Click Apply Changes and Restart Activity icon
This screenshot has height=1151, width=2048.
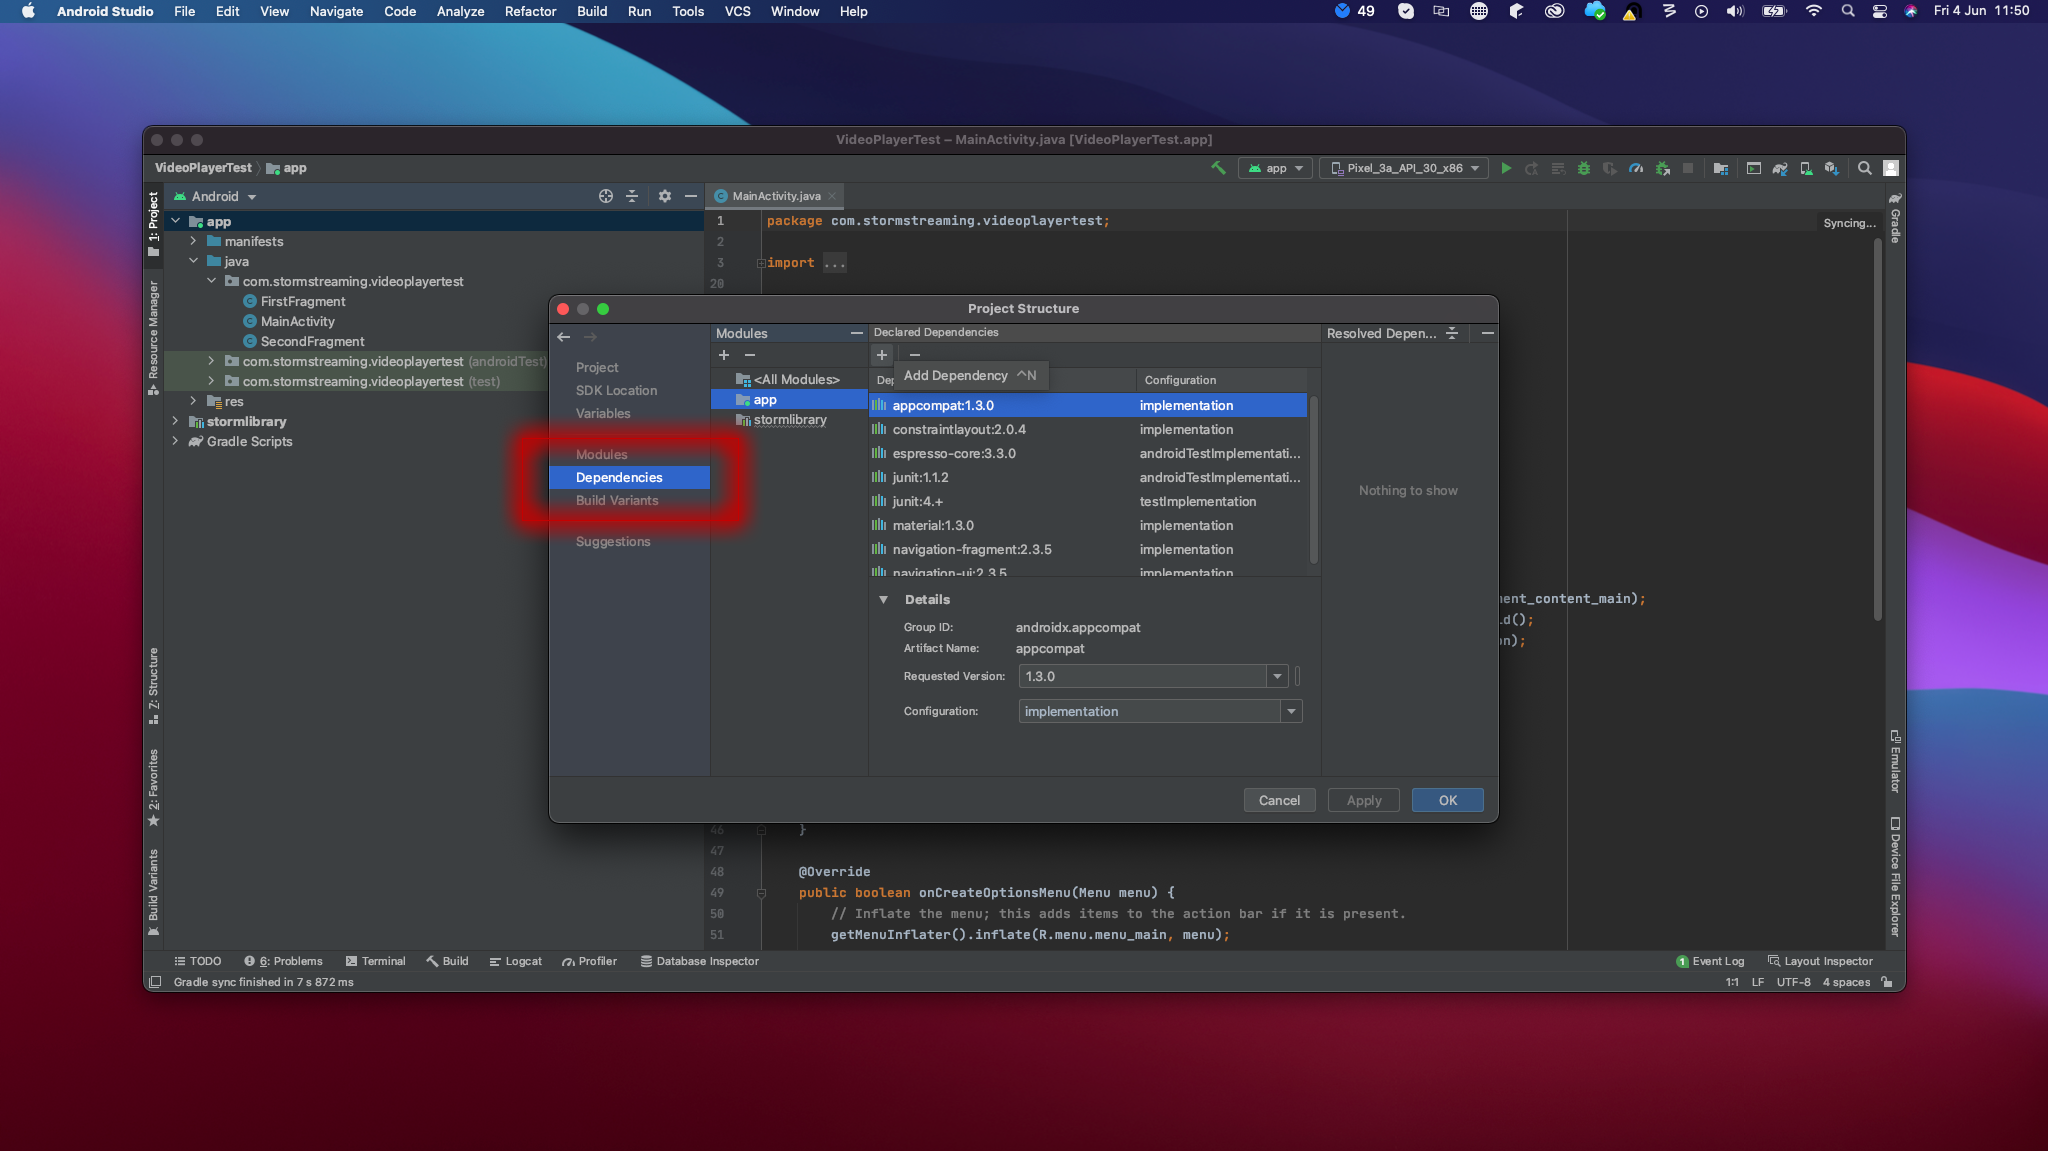pos(1532,168)
